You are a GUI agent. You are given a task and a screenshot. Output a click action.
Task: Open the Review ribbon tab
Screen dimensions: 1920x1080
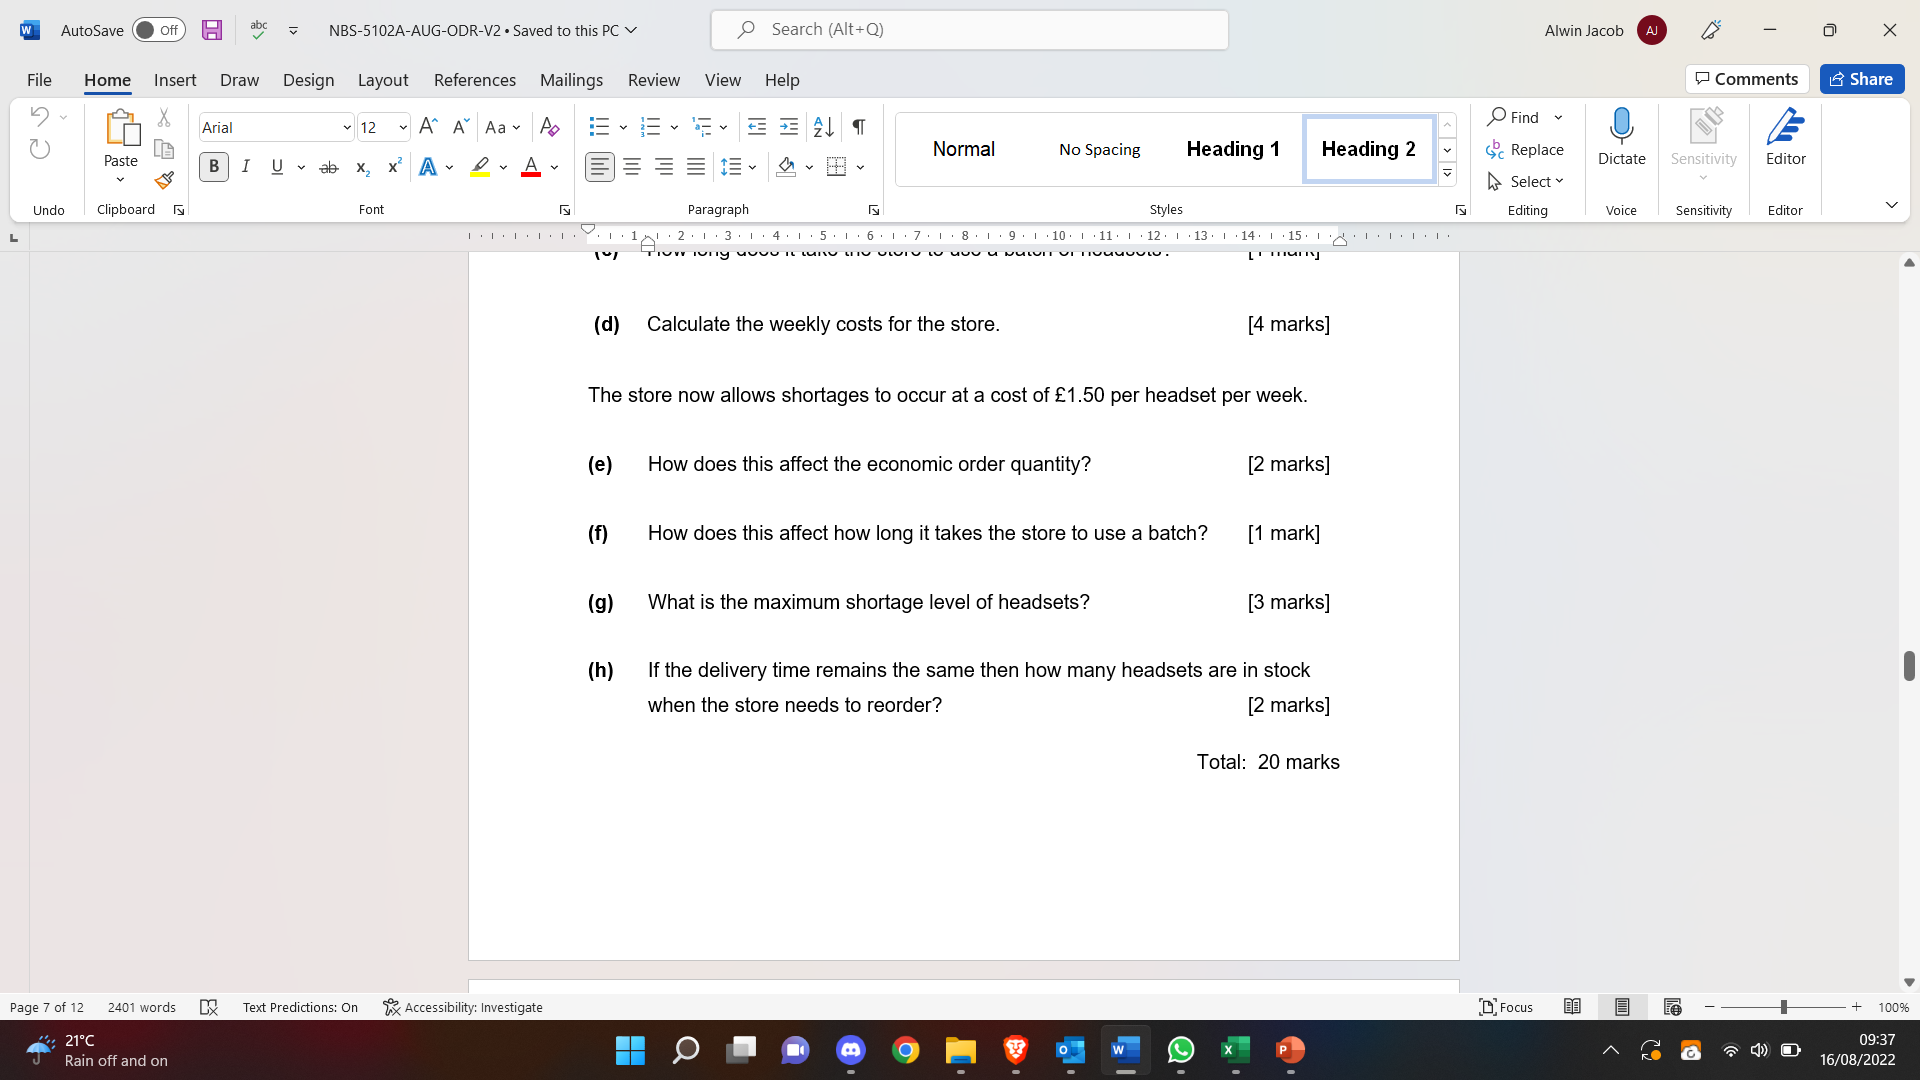click(x=653, y=80)
